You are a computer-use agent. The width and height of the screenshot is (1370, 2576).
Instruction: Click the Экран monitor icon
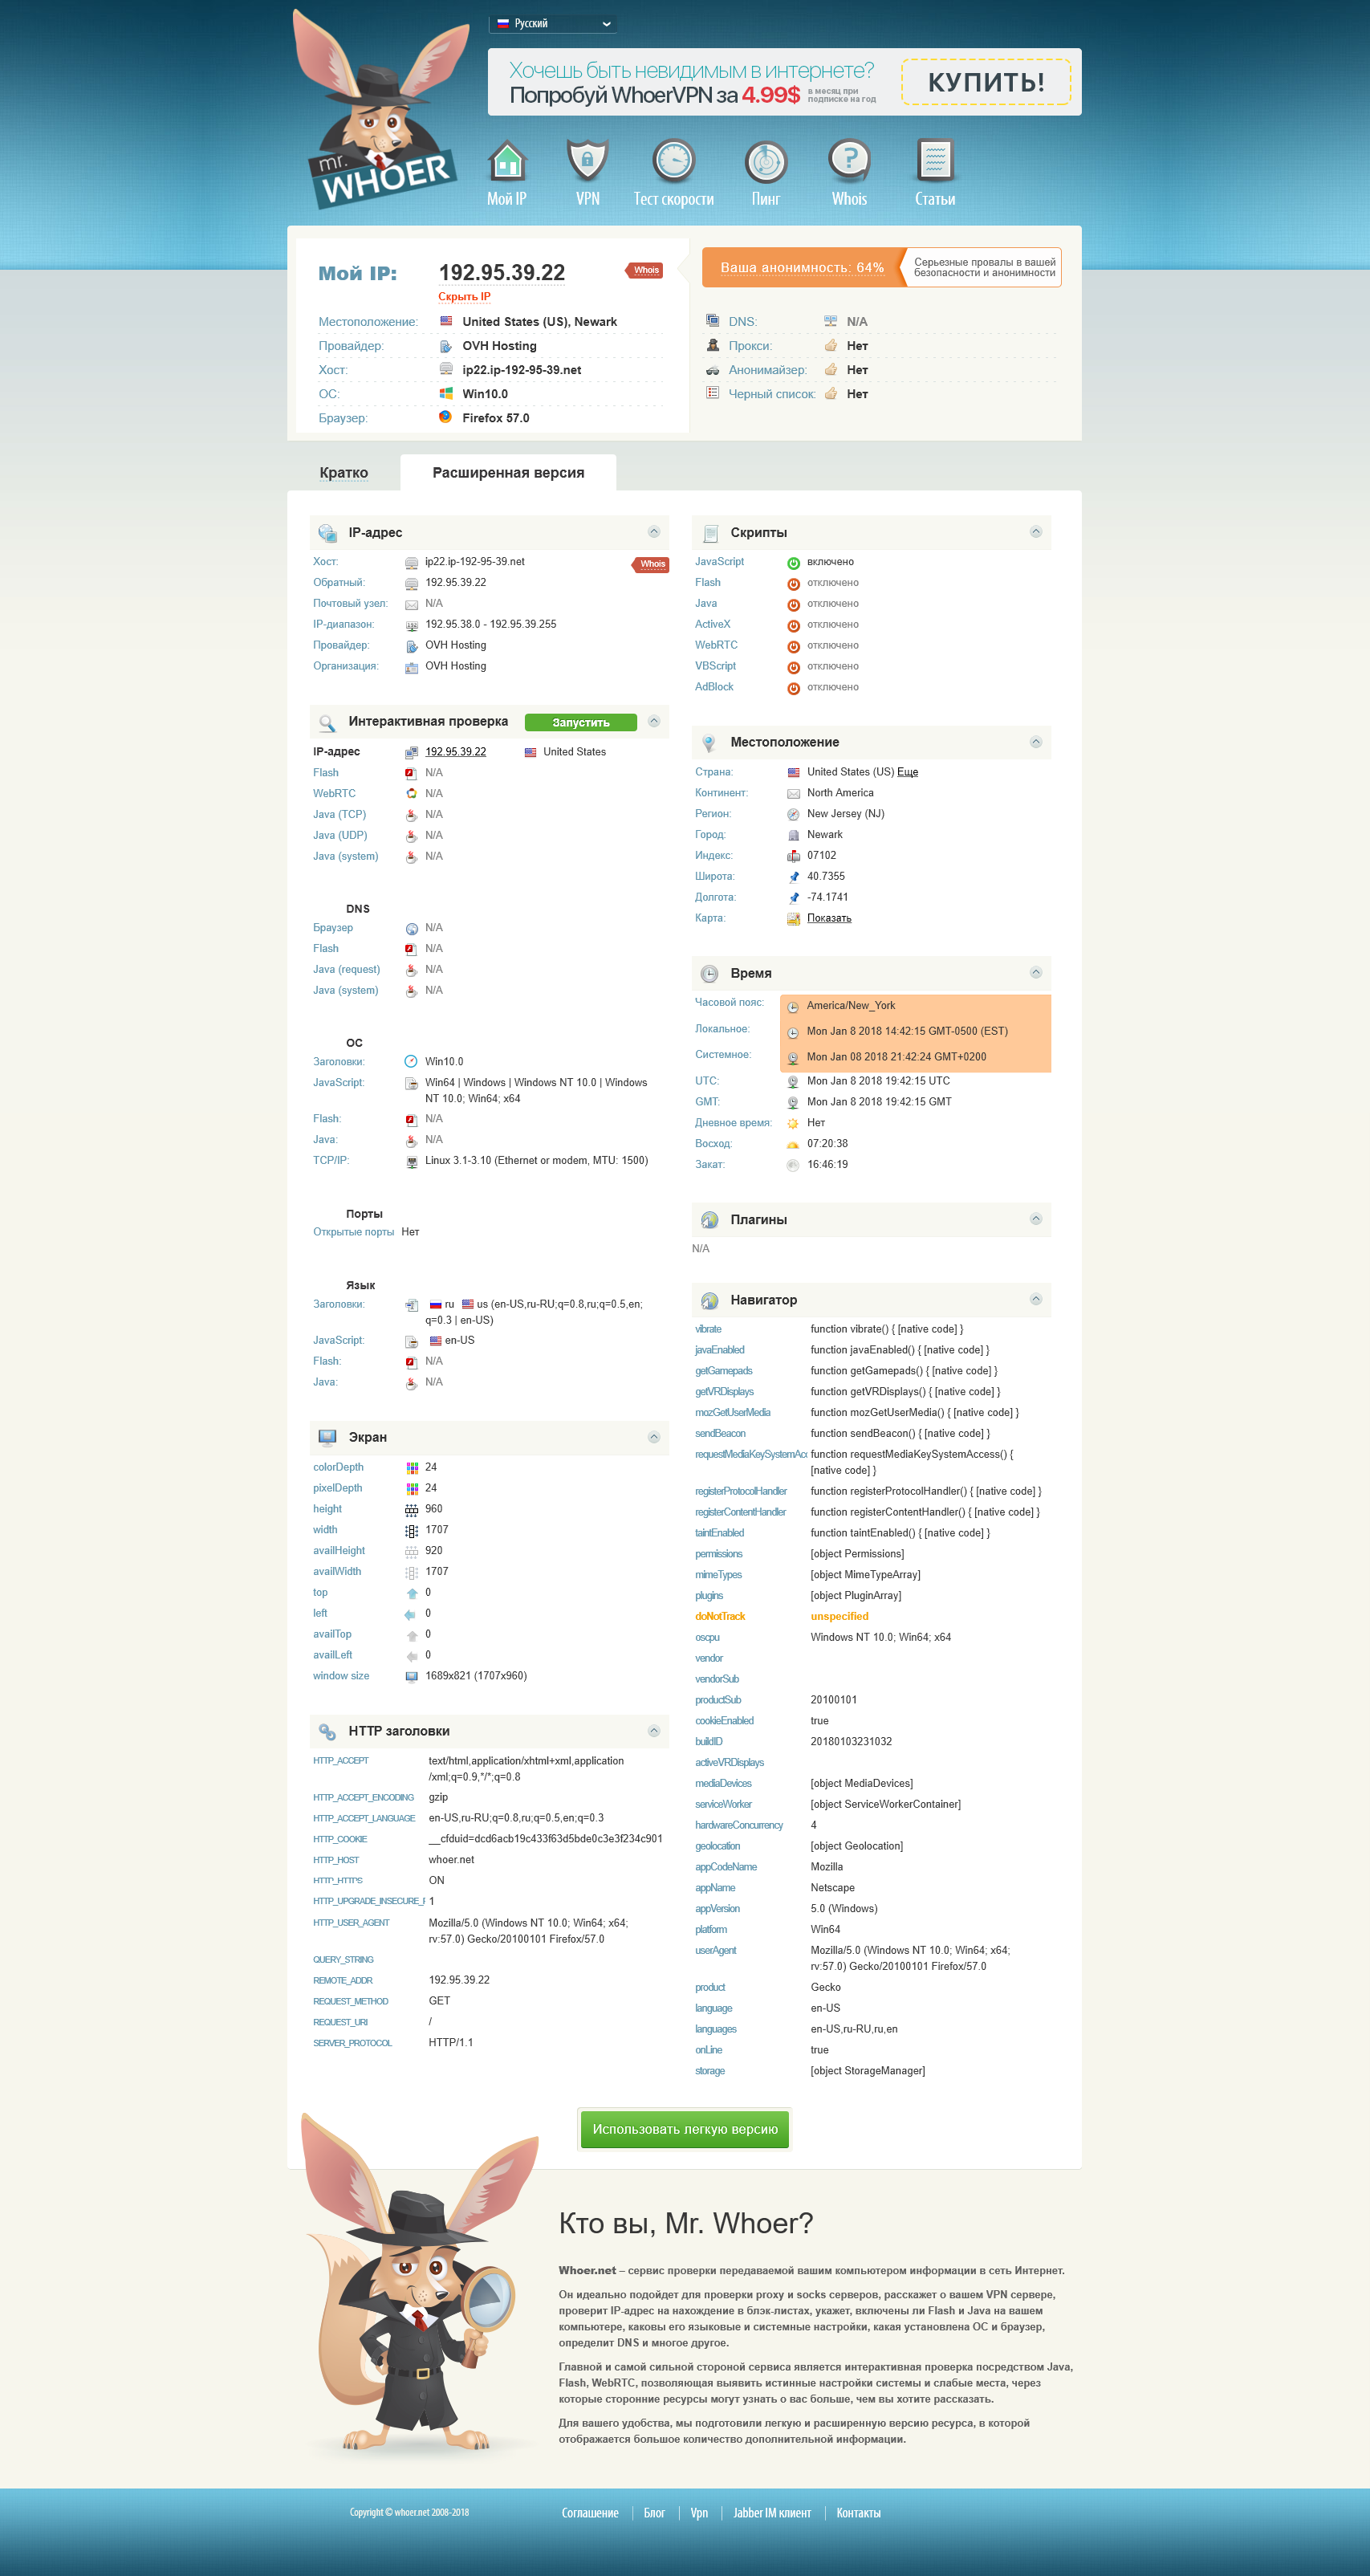(327, 1437)
